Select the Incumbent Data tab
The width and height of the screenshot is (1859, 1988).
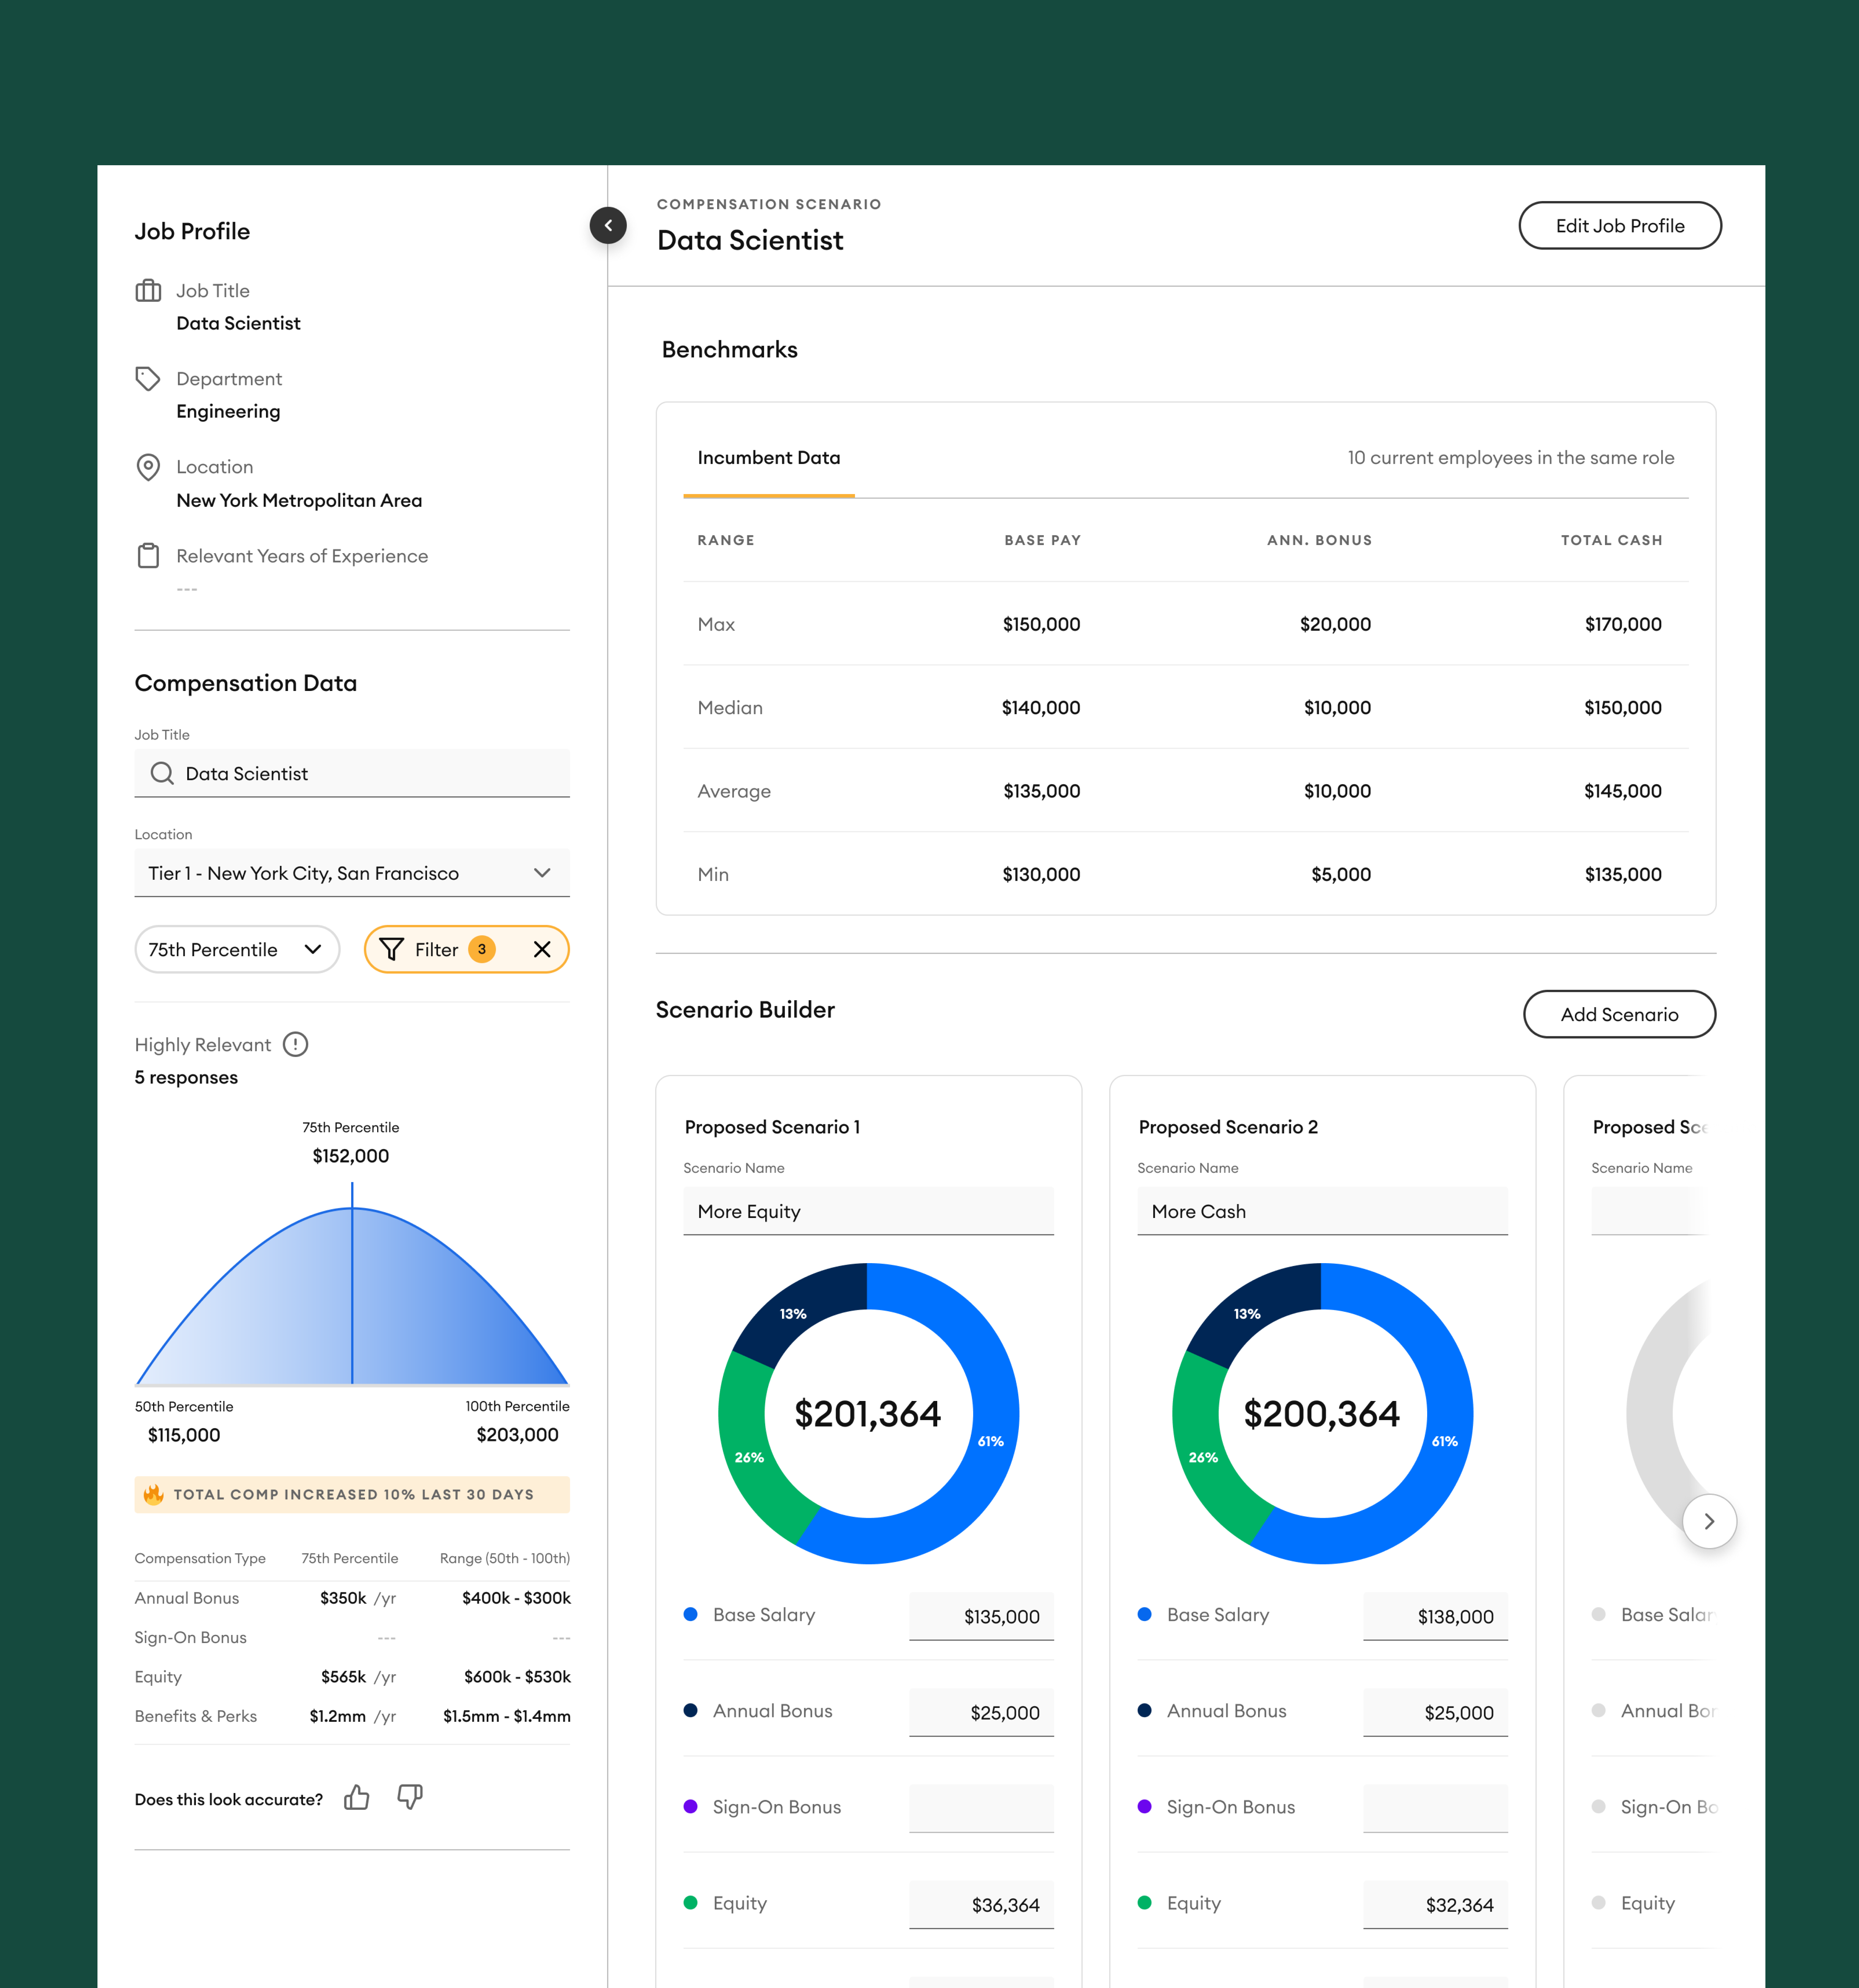click(x=769, y=458)
